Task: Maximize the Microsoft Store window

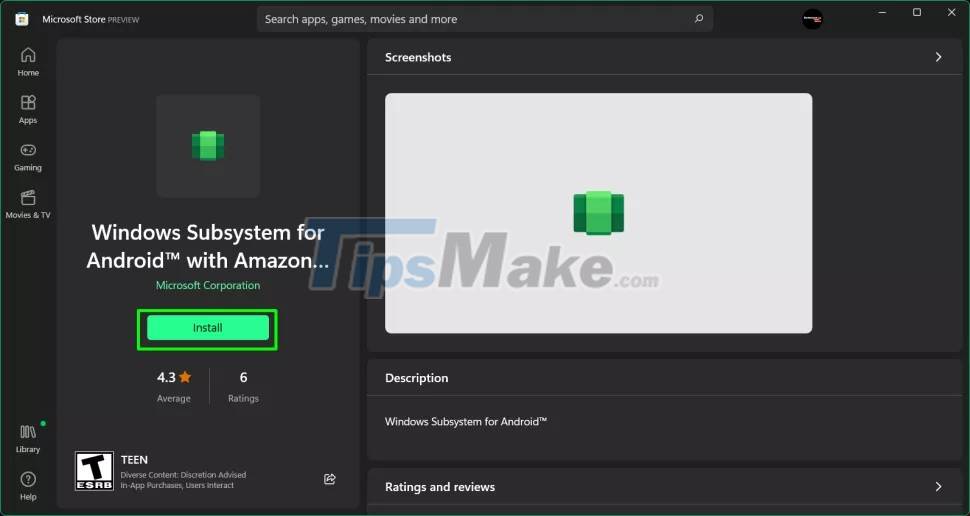Action: [917, 12]
